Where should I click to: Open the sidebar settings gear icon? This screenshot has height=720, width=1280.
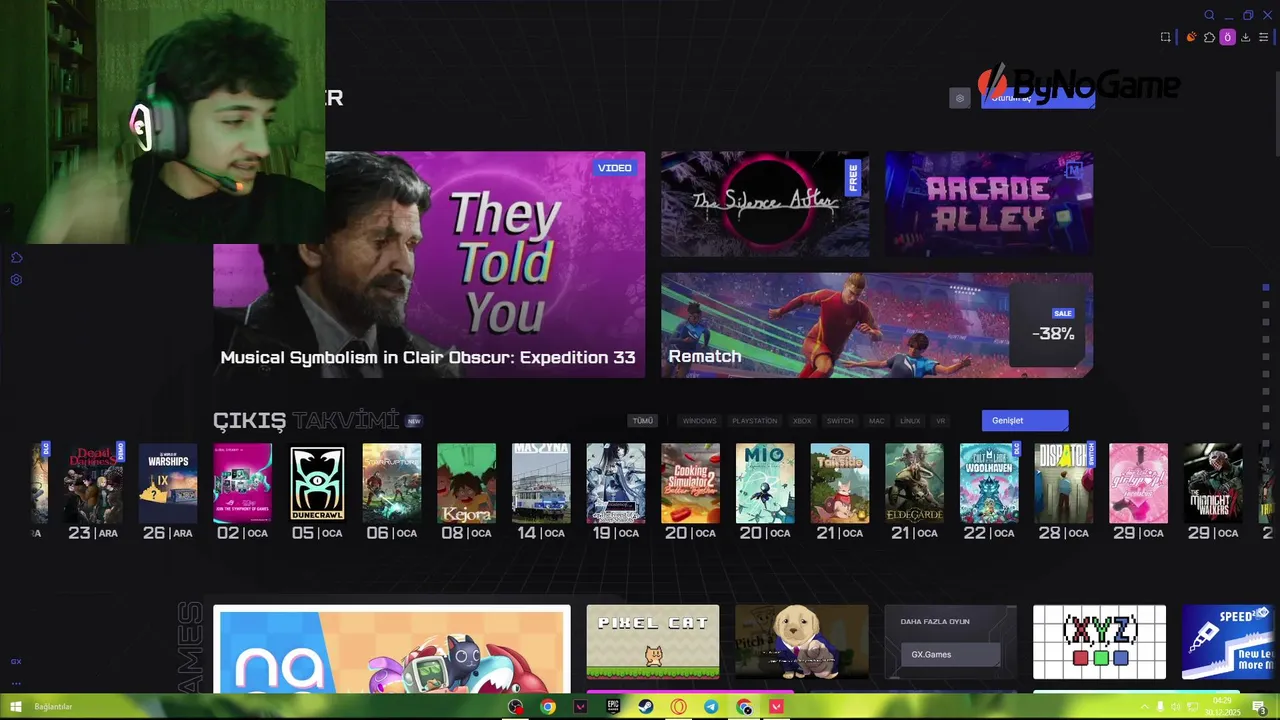(16, 280)
